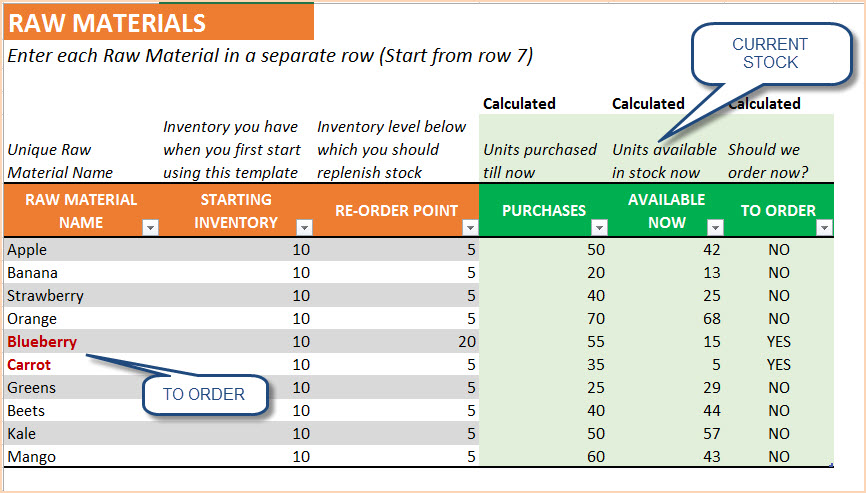The image size is (866, 493).
Task: Select the RAW MATERIALS orange title banner
Action: [159, 23]
